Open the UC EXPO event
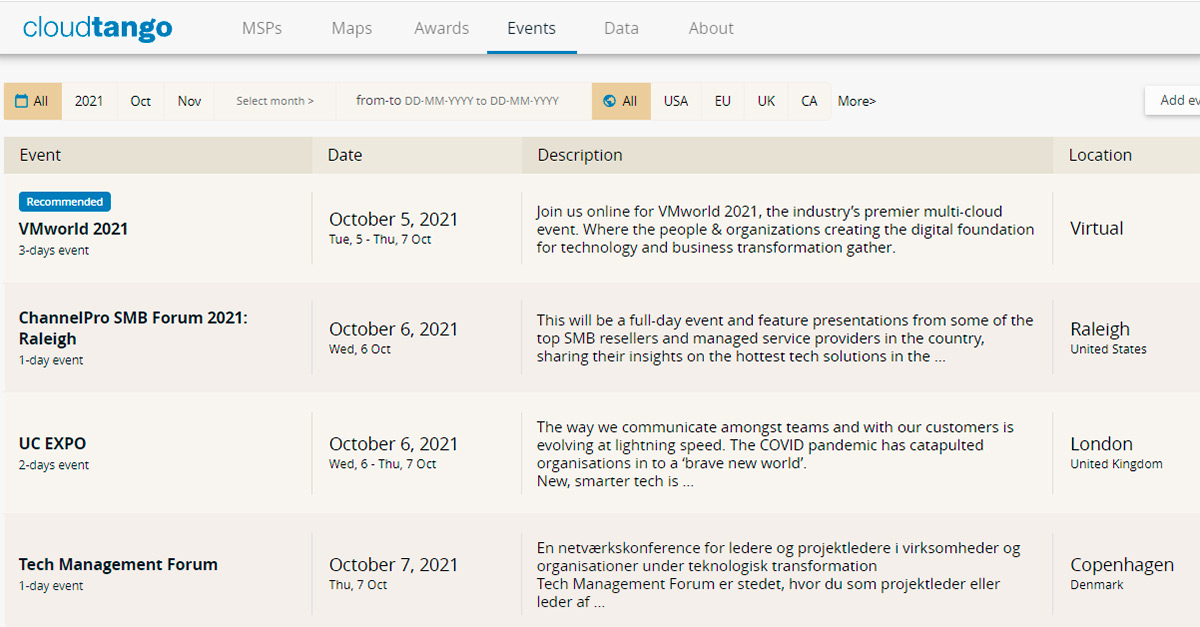The height and width of the screenshot is (627, 1200). (x=53, y=443)
